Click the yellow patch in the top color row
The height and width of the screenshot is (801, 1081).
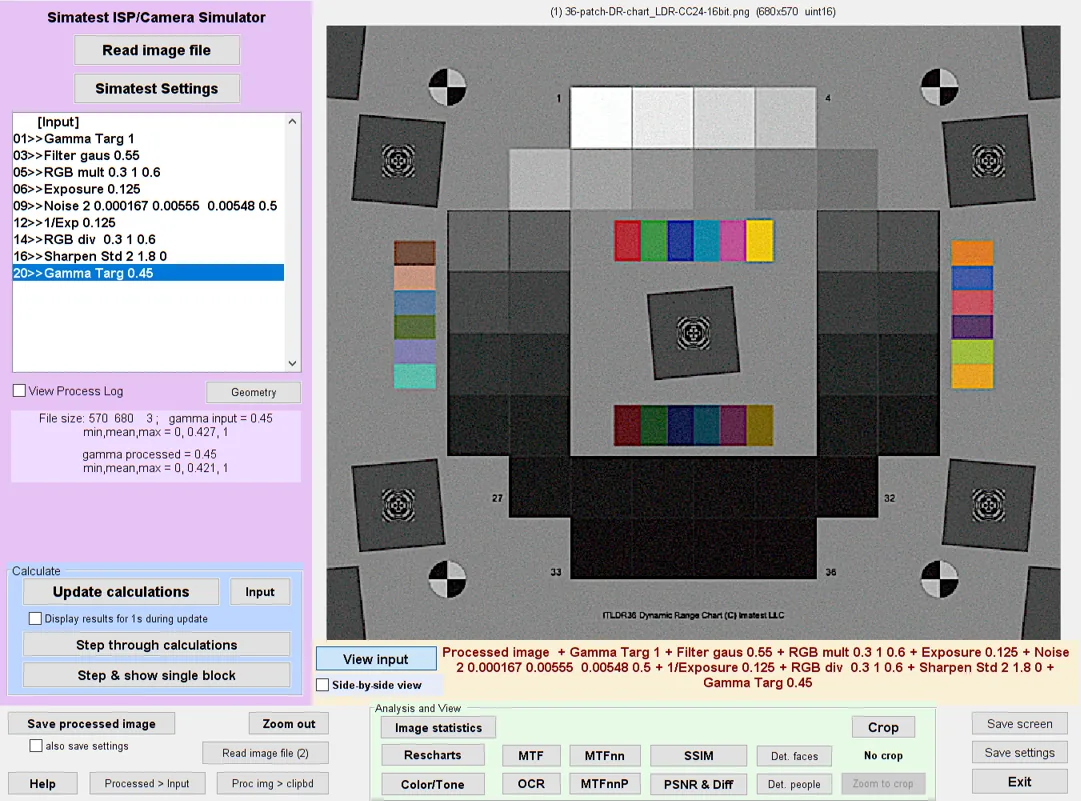tap(760, 241)
